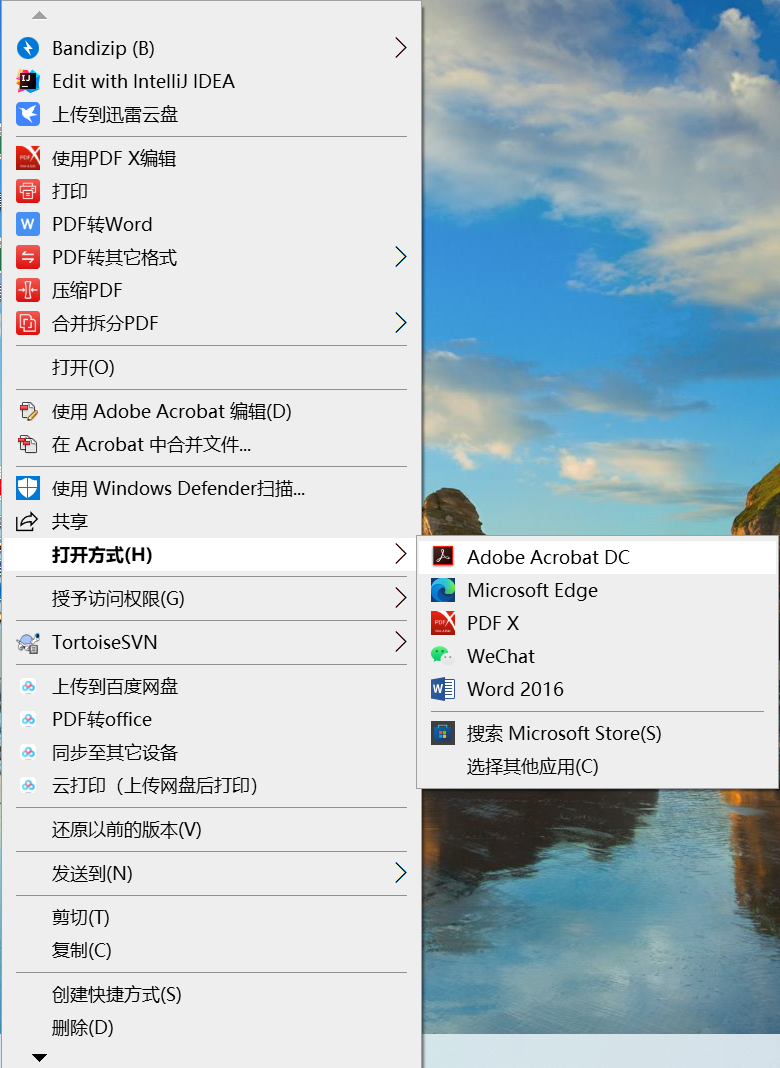Open with Word 2016
The image size is (780, 1068).
(x=597, y=689)
